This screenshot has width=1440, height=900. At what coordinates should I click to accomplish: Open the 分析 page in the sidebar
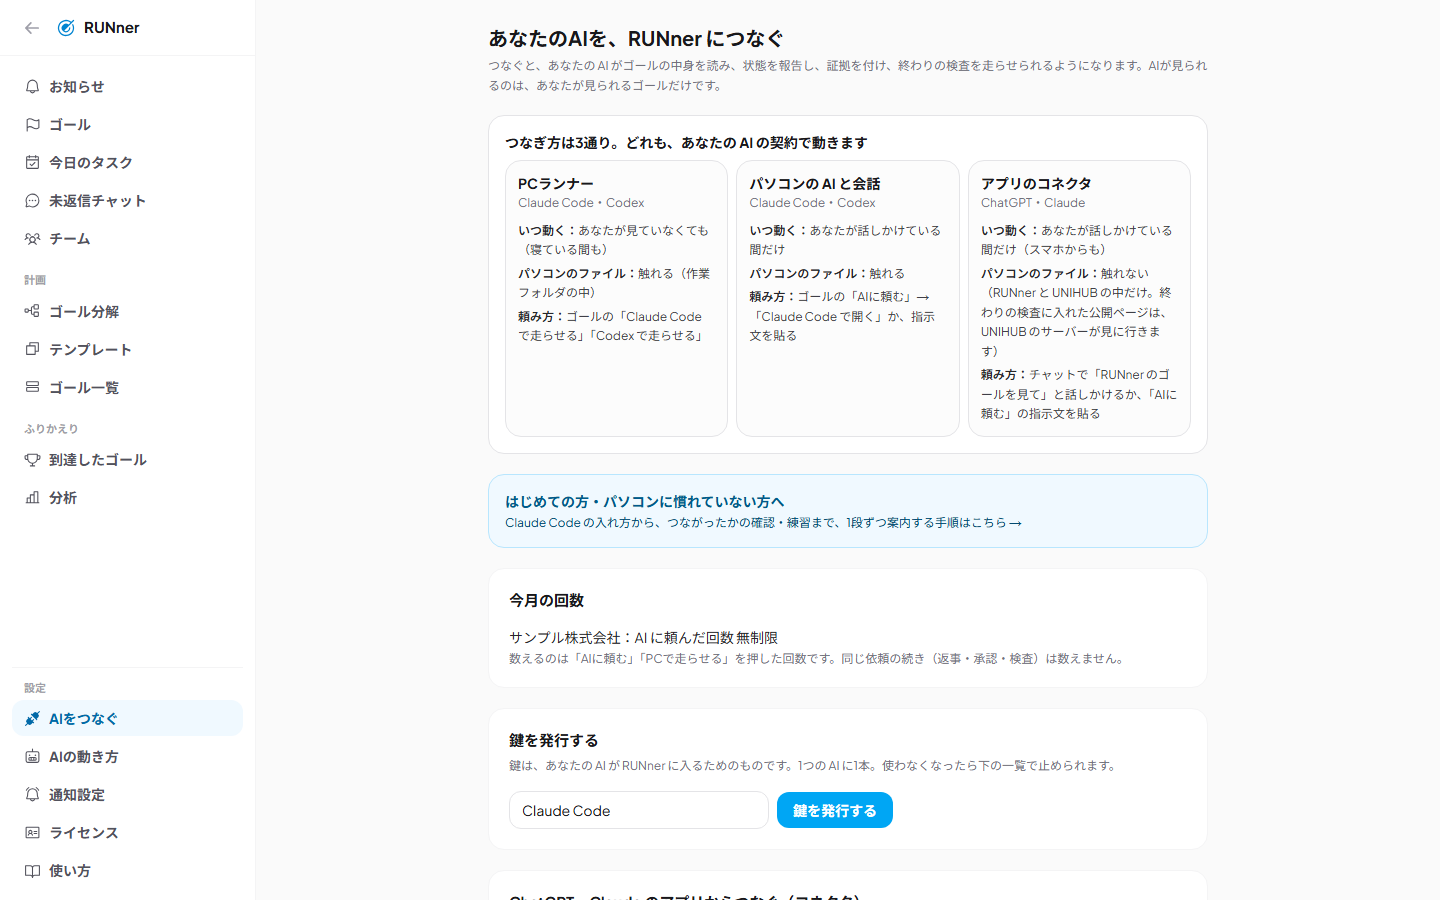(x=127, y=498)
